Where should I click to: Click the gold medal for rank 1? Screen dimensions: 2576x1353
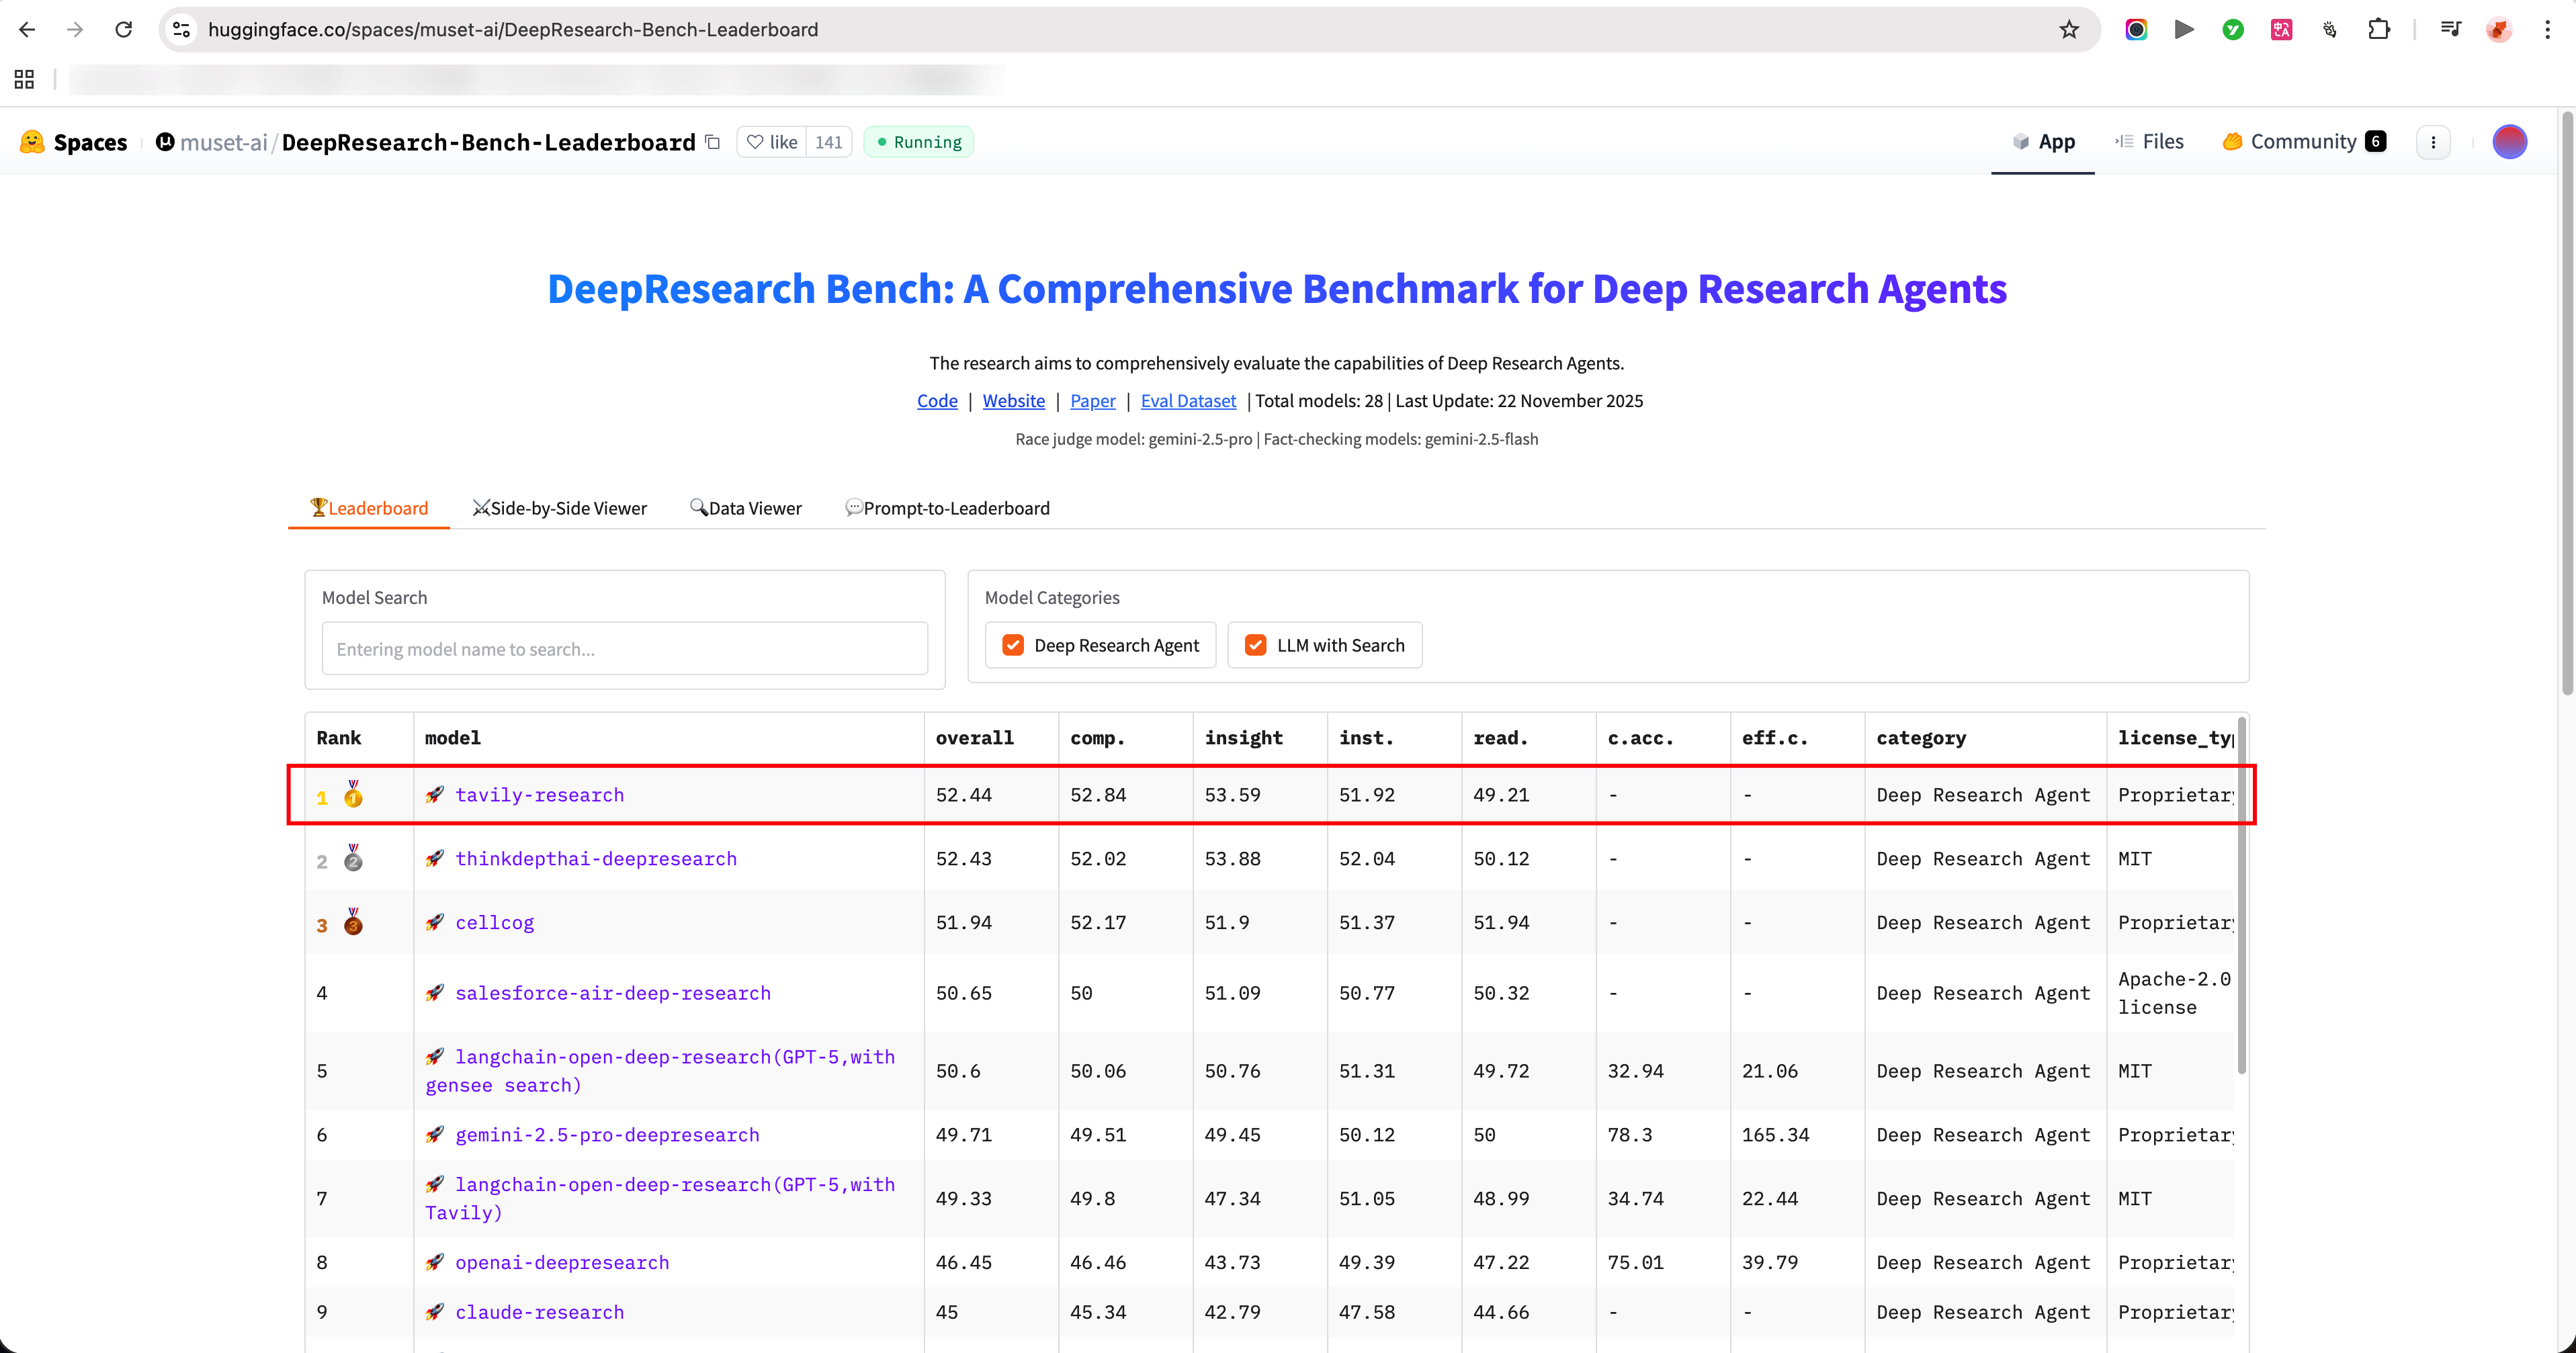tap(353, 794)
